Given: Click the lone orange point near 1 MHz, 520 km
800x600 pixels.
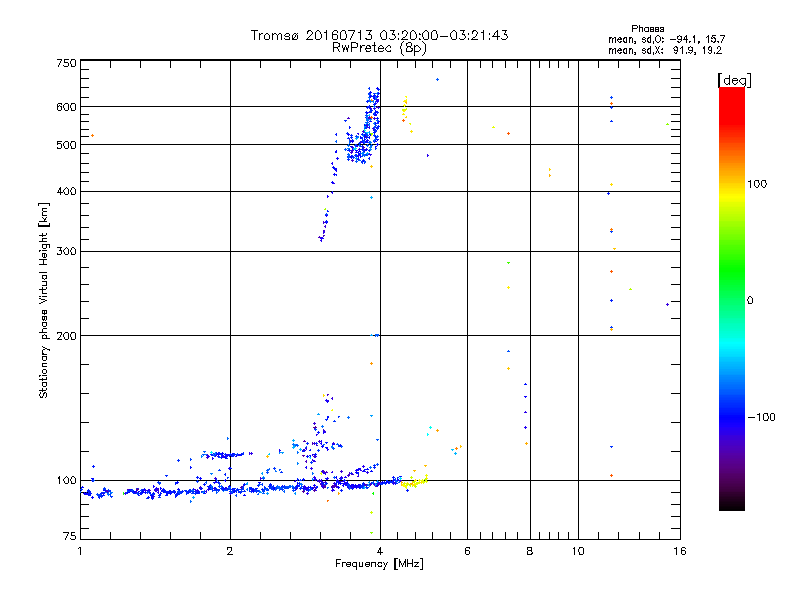Looking at the screenshot, I should point(92,136).
